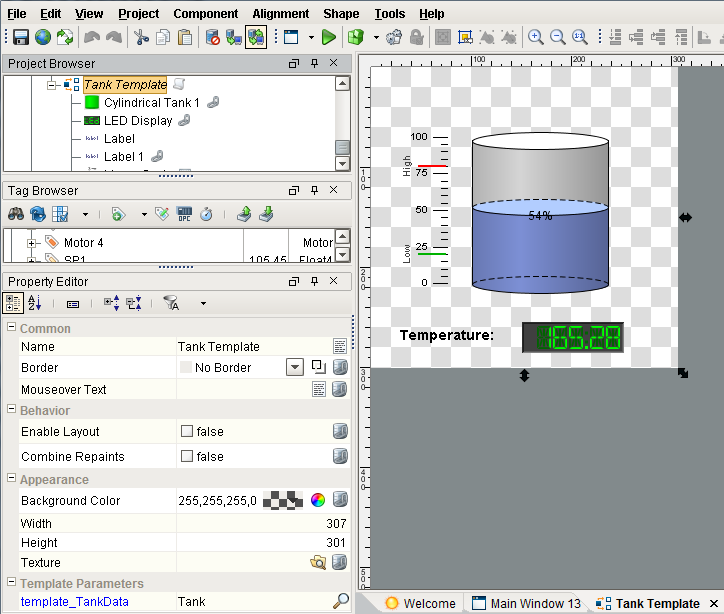The height and width of the screenshot is (614, 724).
Task: Open the Background Color picker wheel
Action: 318,501
